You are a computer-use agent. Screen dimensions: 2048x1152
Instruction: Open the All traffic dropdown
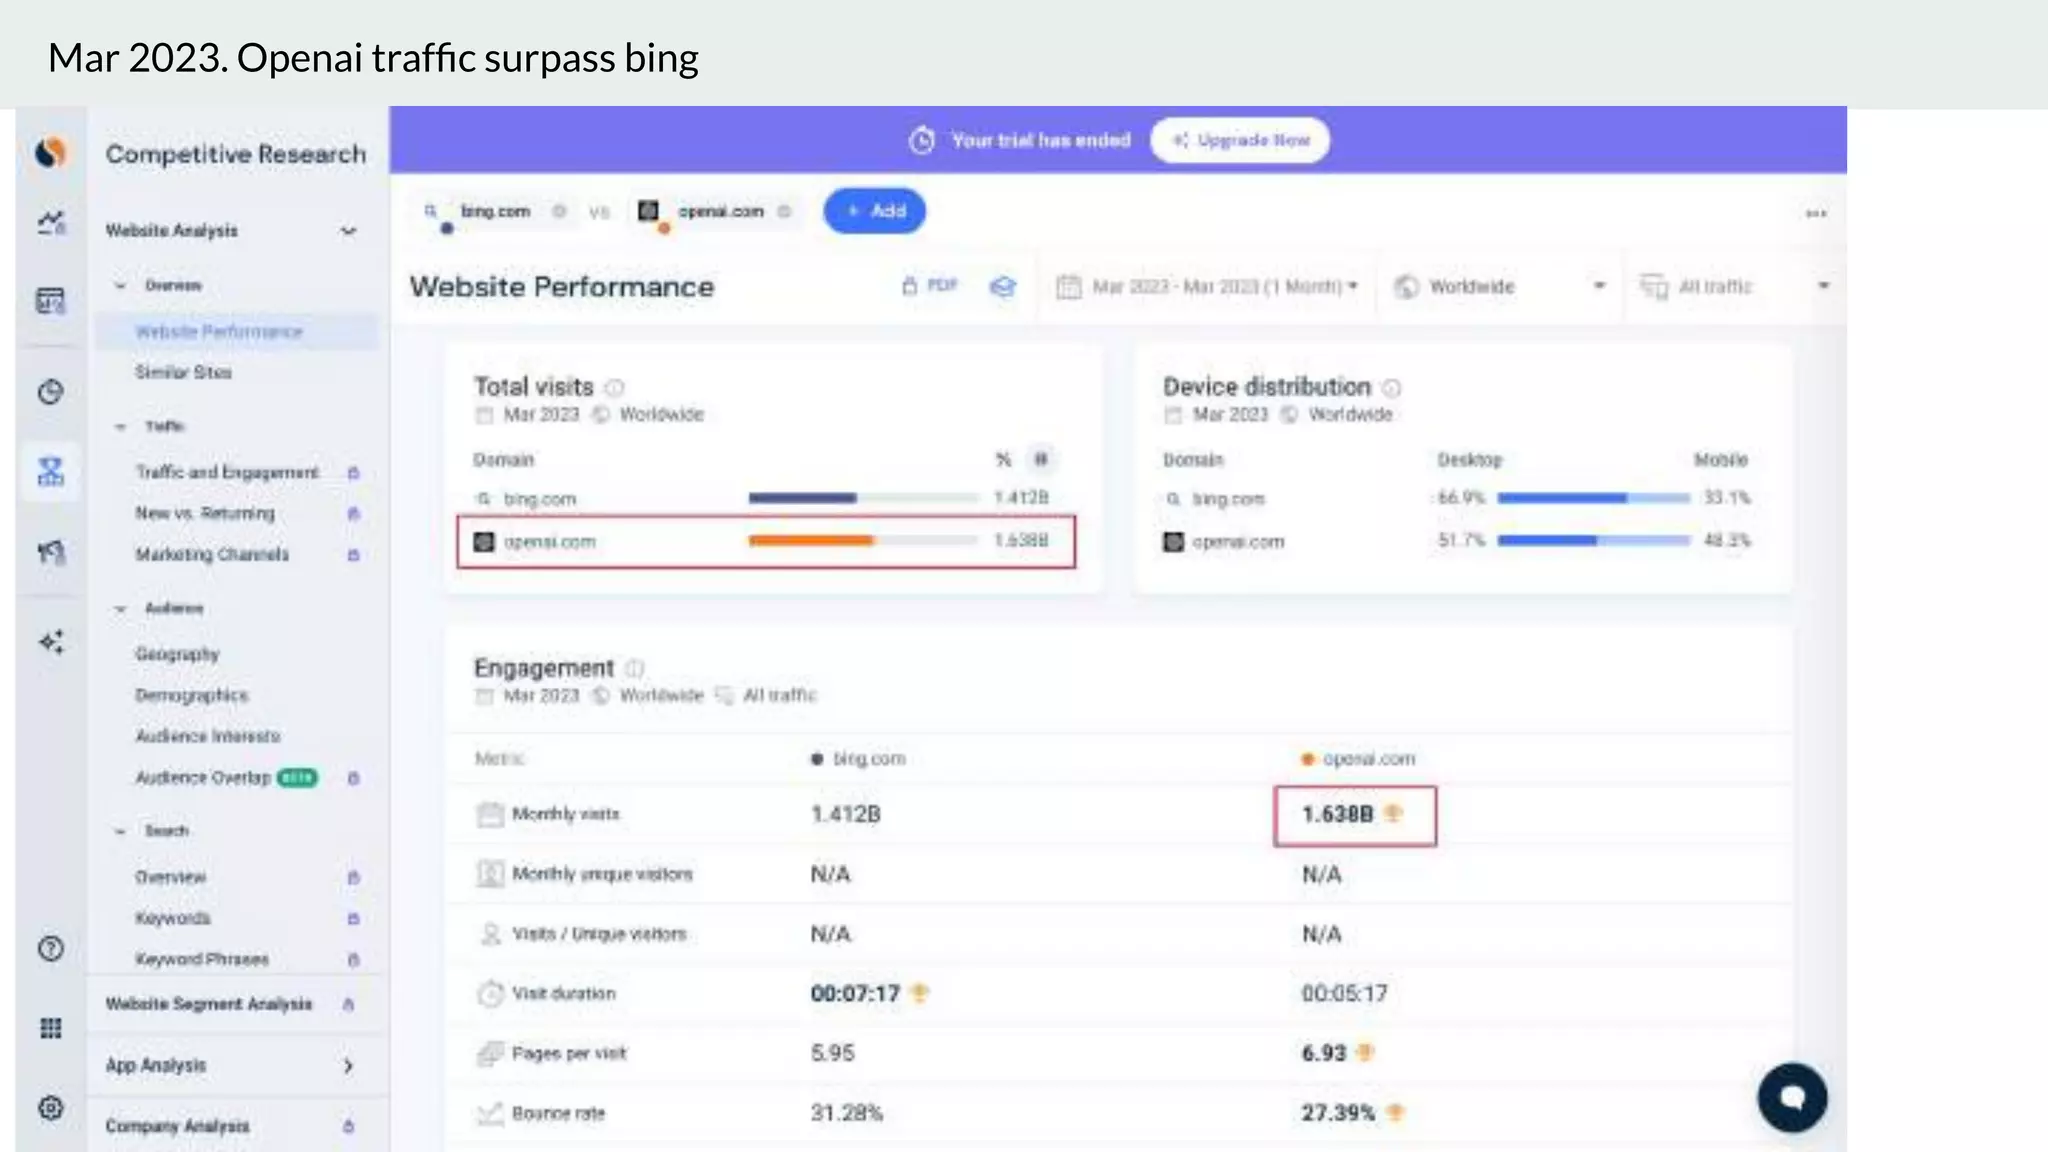coord(1735,287)
